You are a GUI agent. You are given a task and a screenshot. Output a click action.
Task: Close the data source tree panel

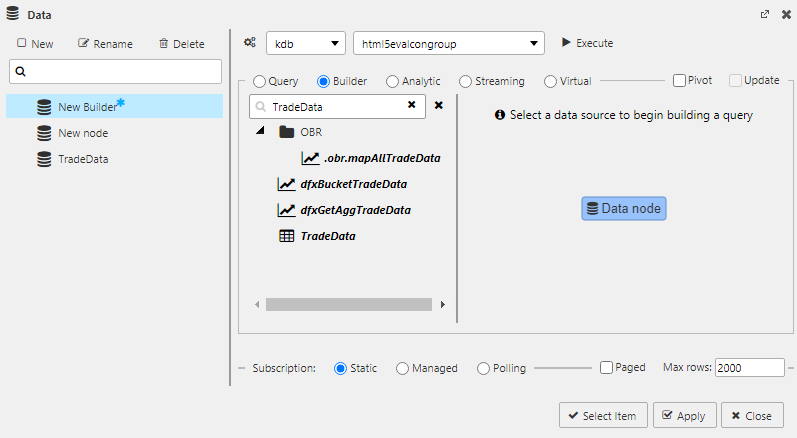[438, 105]
